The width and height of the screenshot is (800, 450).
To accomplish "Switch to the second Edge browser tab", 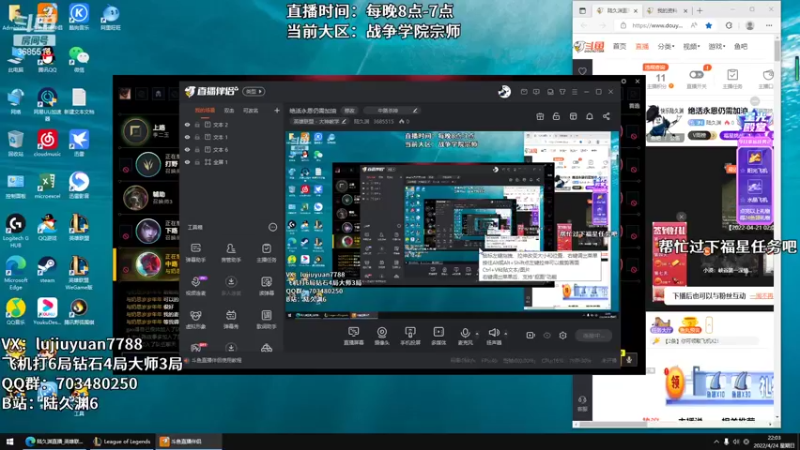I will point(666,10).
